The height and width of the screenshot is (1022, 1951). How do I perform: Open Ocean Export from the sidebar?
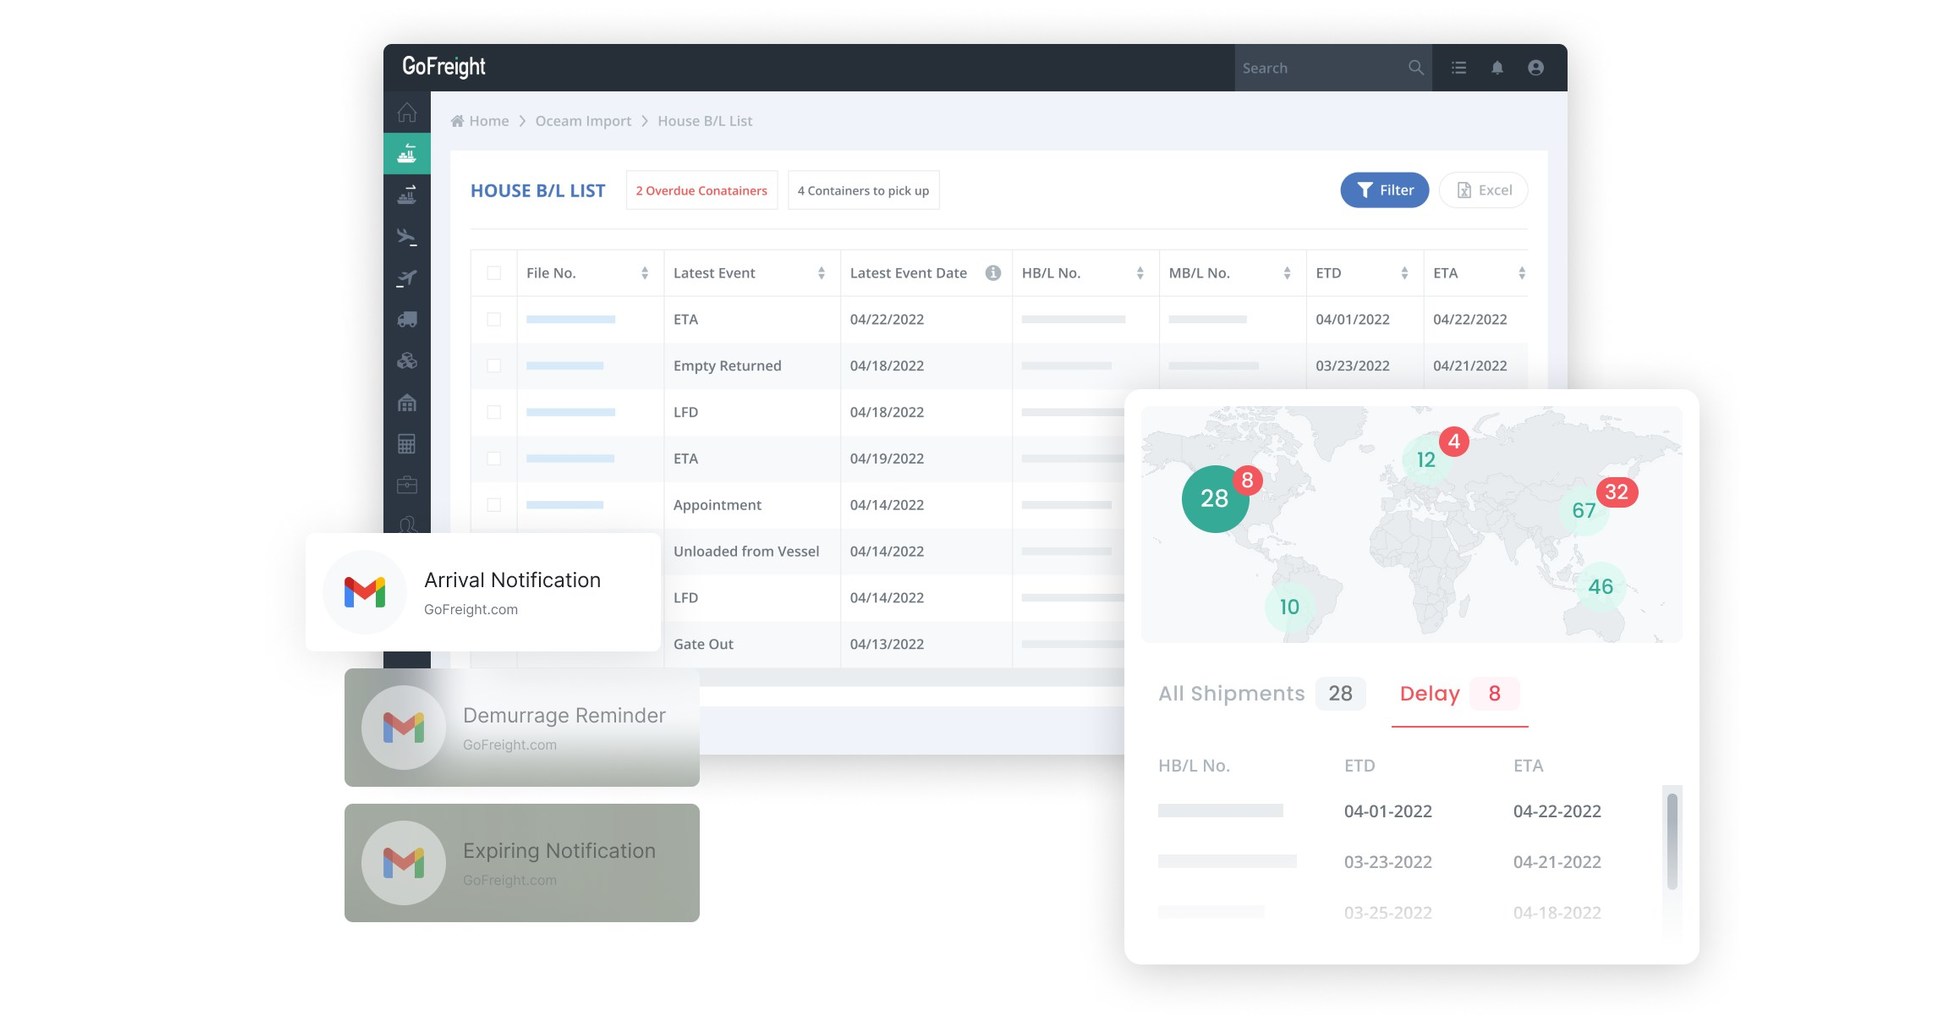(x=407, y=195)
